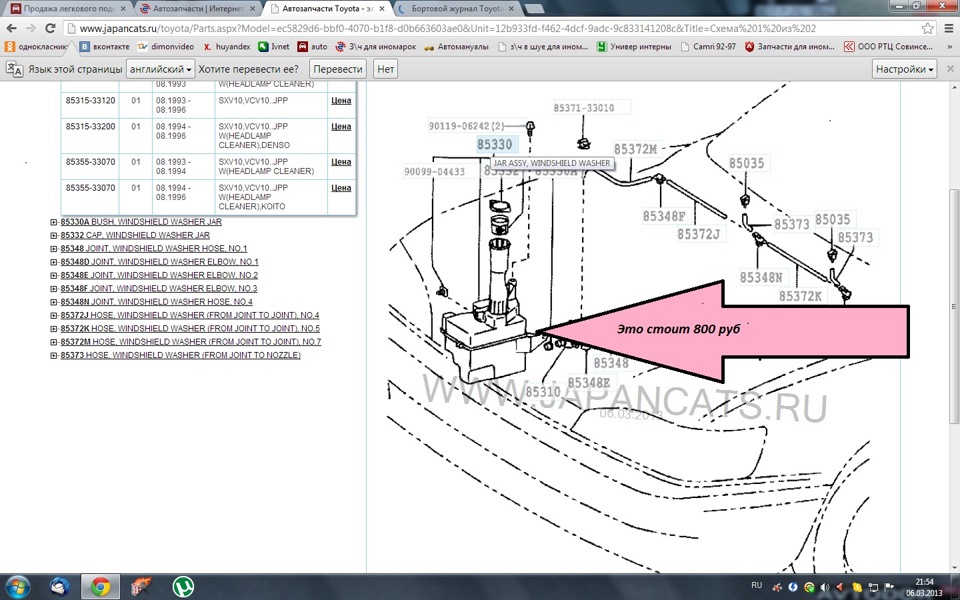Open uTorrent from the taskbar

pos(182,587)
